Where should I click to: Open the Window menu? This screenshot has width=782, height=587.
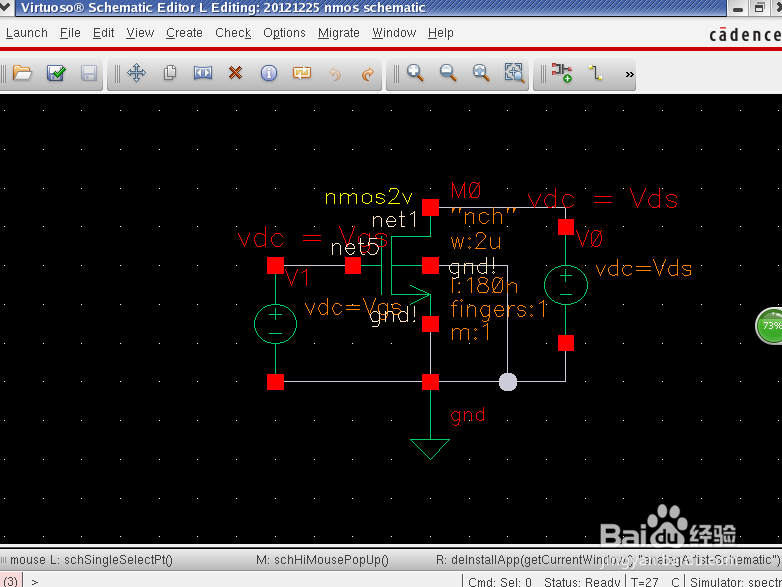[x=394, y=33]
